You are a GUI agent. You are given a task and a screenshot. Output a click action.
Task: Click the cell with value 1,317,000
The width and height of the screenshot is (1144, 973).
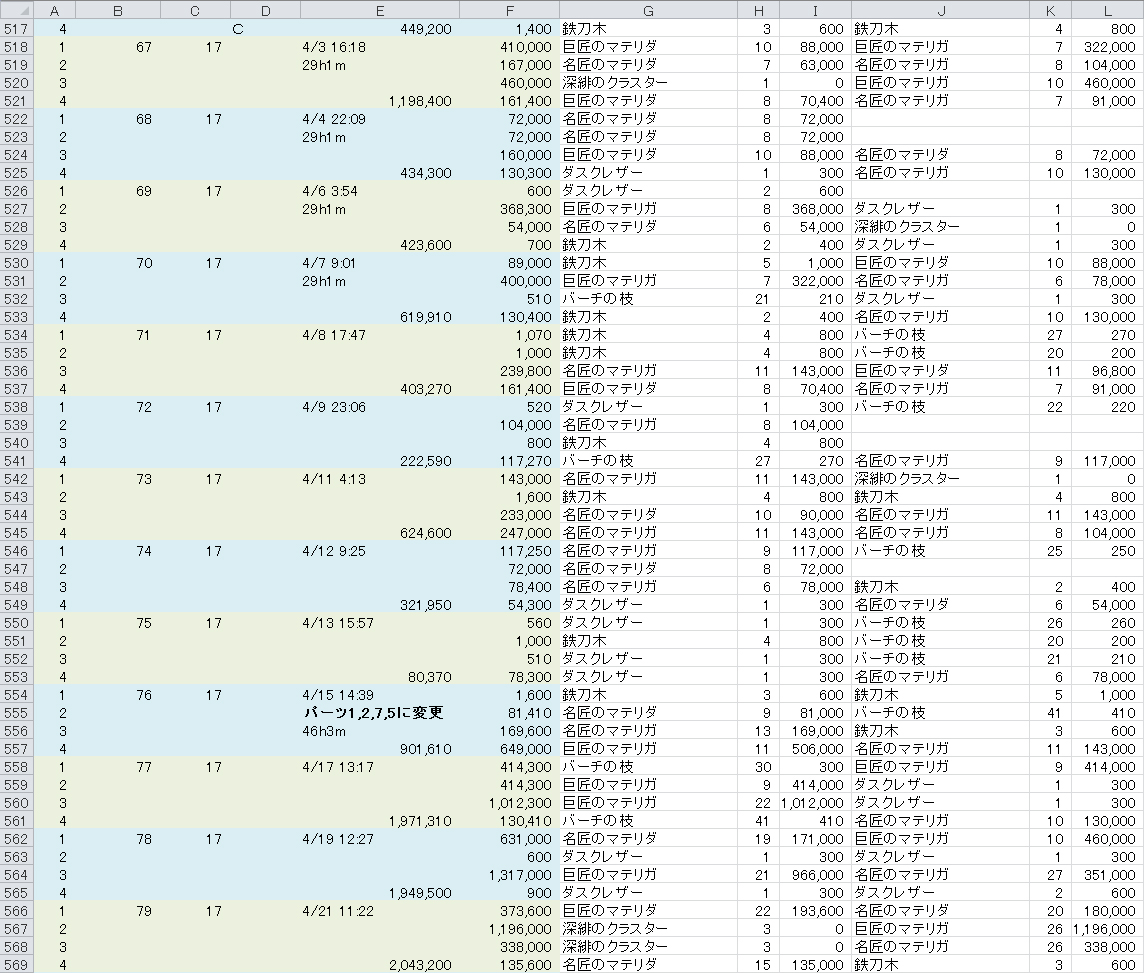[519, 875]
